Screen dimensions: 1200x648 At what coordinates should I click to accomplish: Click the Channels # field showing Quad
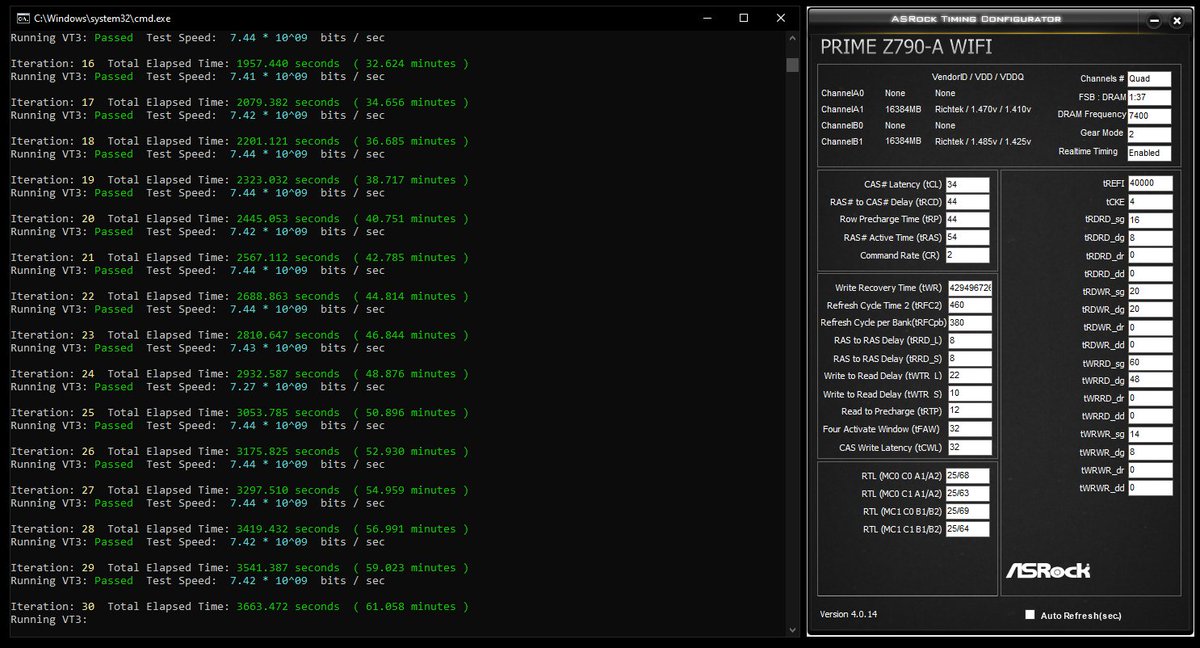click(1149, 79)
